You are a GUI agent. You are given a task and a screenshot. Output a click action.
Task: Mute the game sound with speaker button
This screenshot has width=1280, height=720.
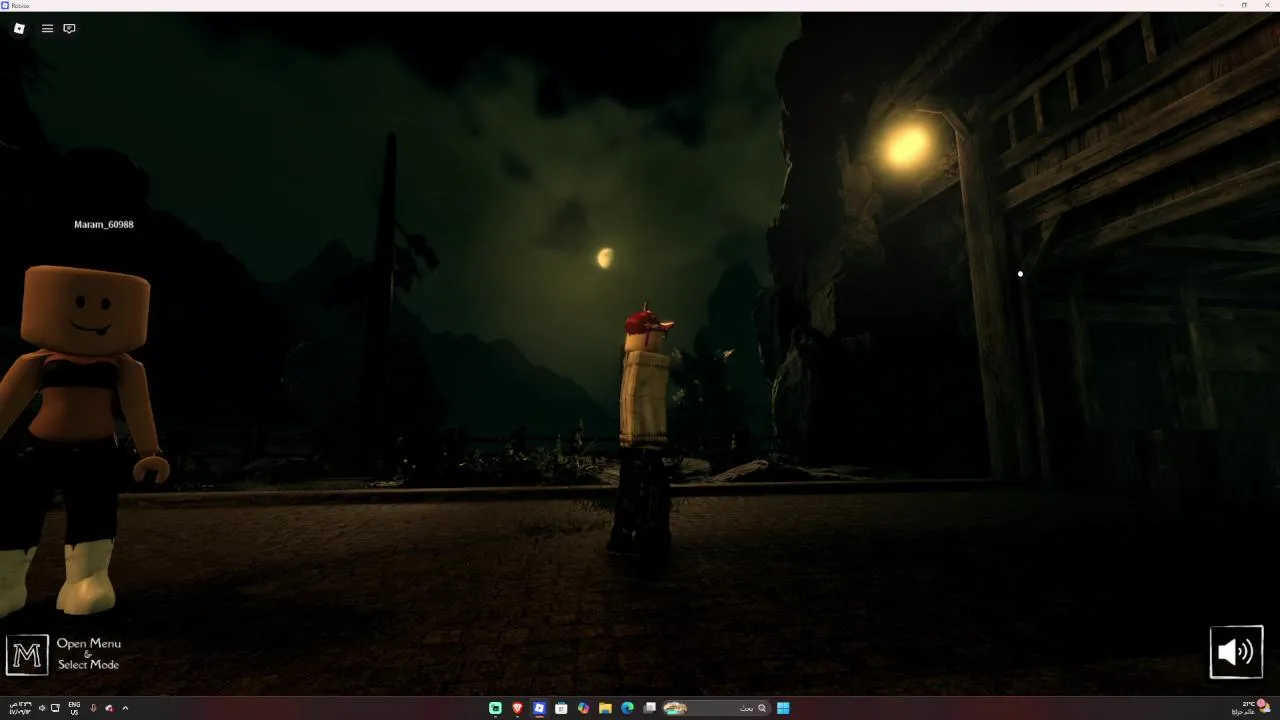click(1236, 652)
